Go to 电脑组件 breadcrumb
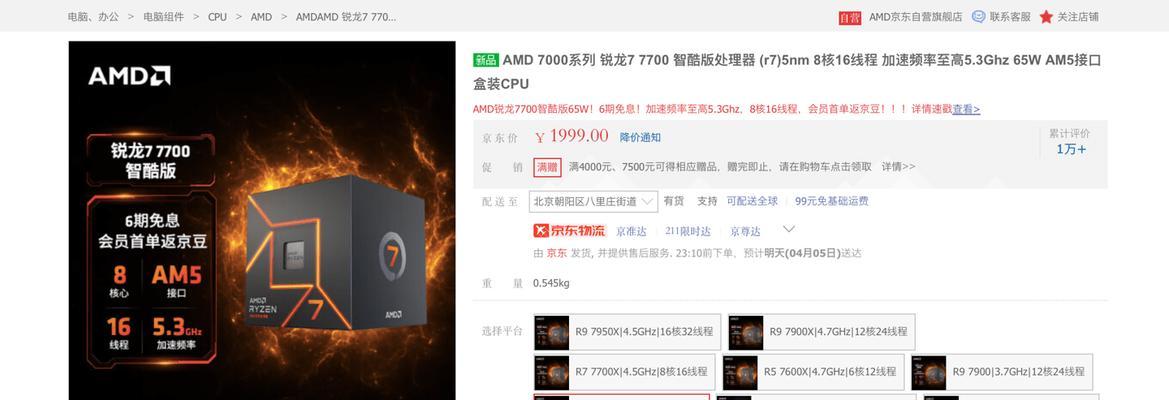The height and width of the screenshot is (400, 1169). (x=163, y=16)
